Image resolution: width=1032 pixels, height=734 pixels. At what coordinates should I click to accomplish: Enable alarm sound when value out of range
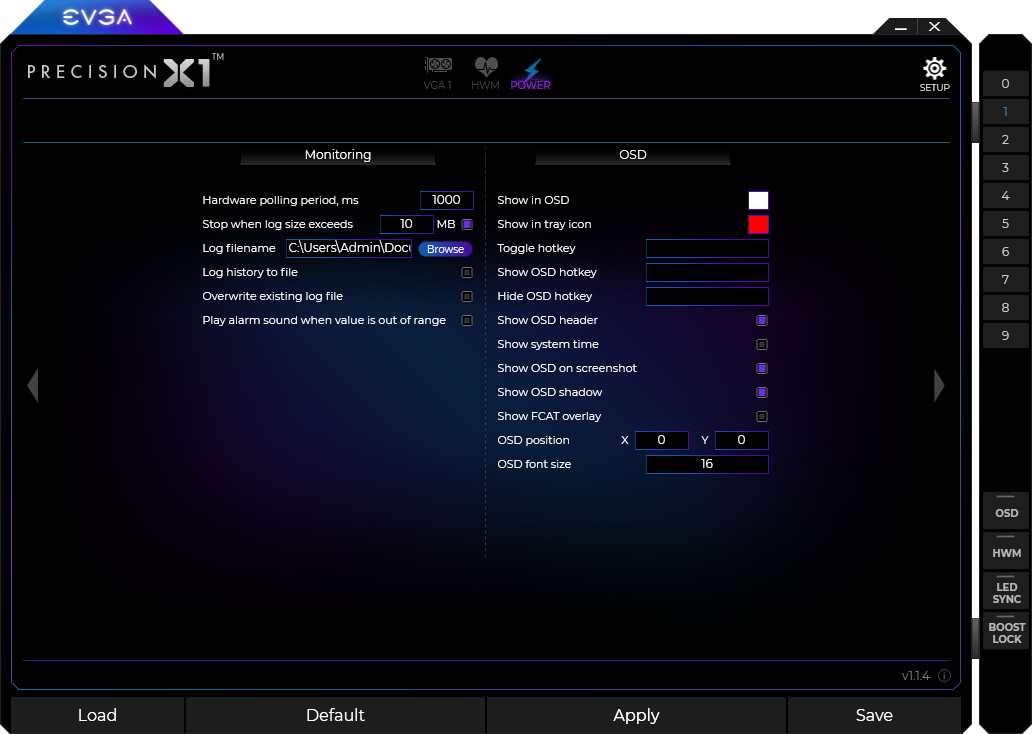click(x=467, y=321)
